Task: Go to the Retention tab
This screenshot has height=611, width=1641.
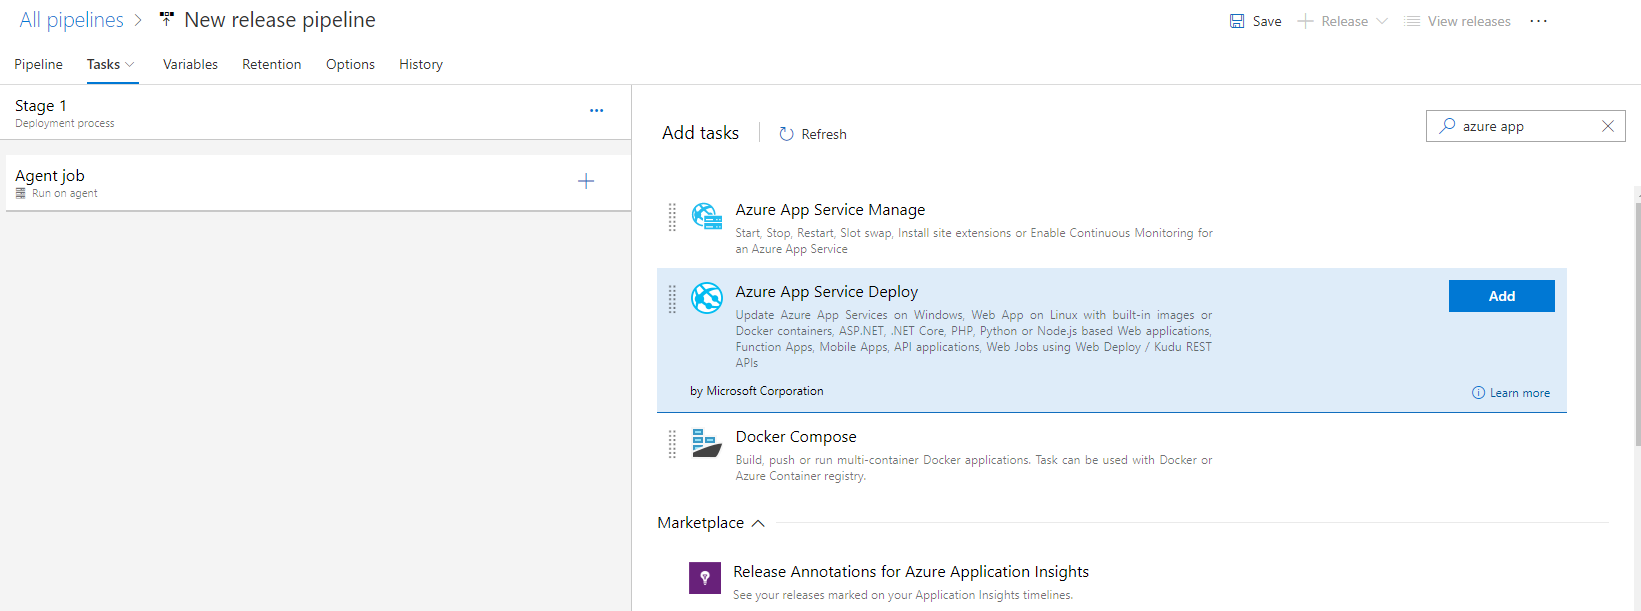Action: tap(271, 64)
